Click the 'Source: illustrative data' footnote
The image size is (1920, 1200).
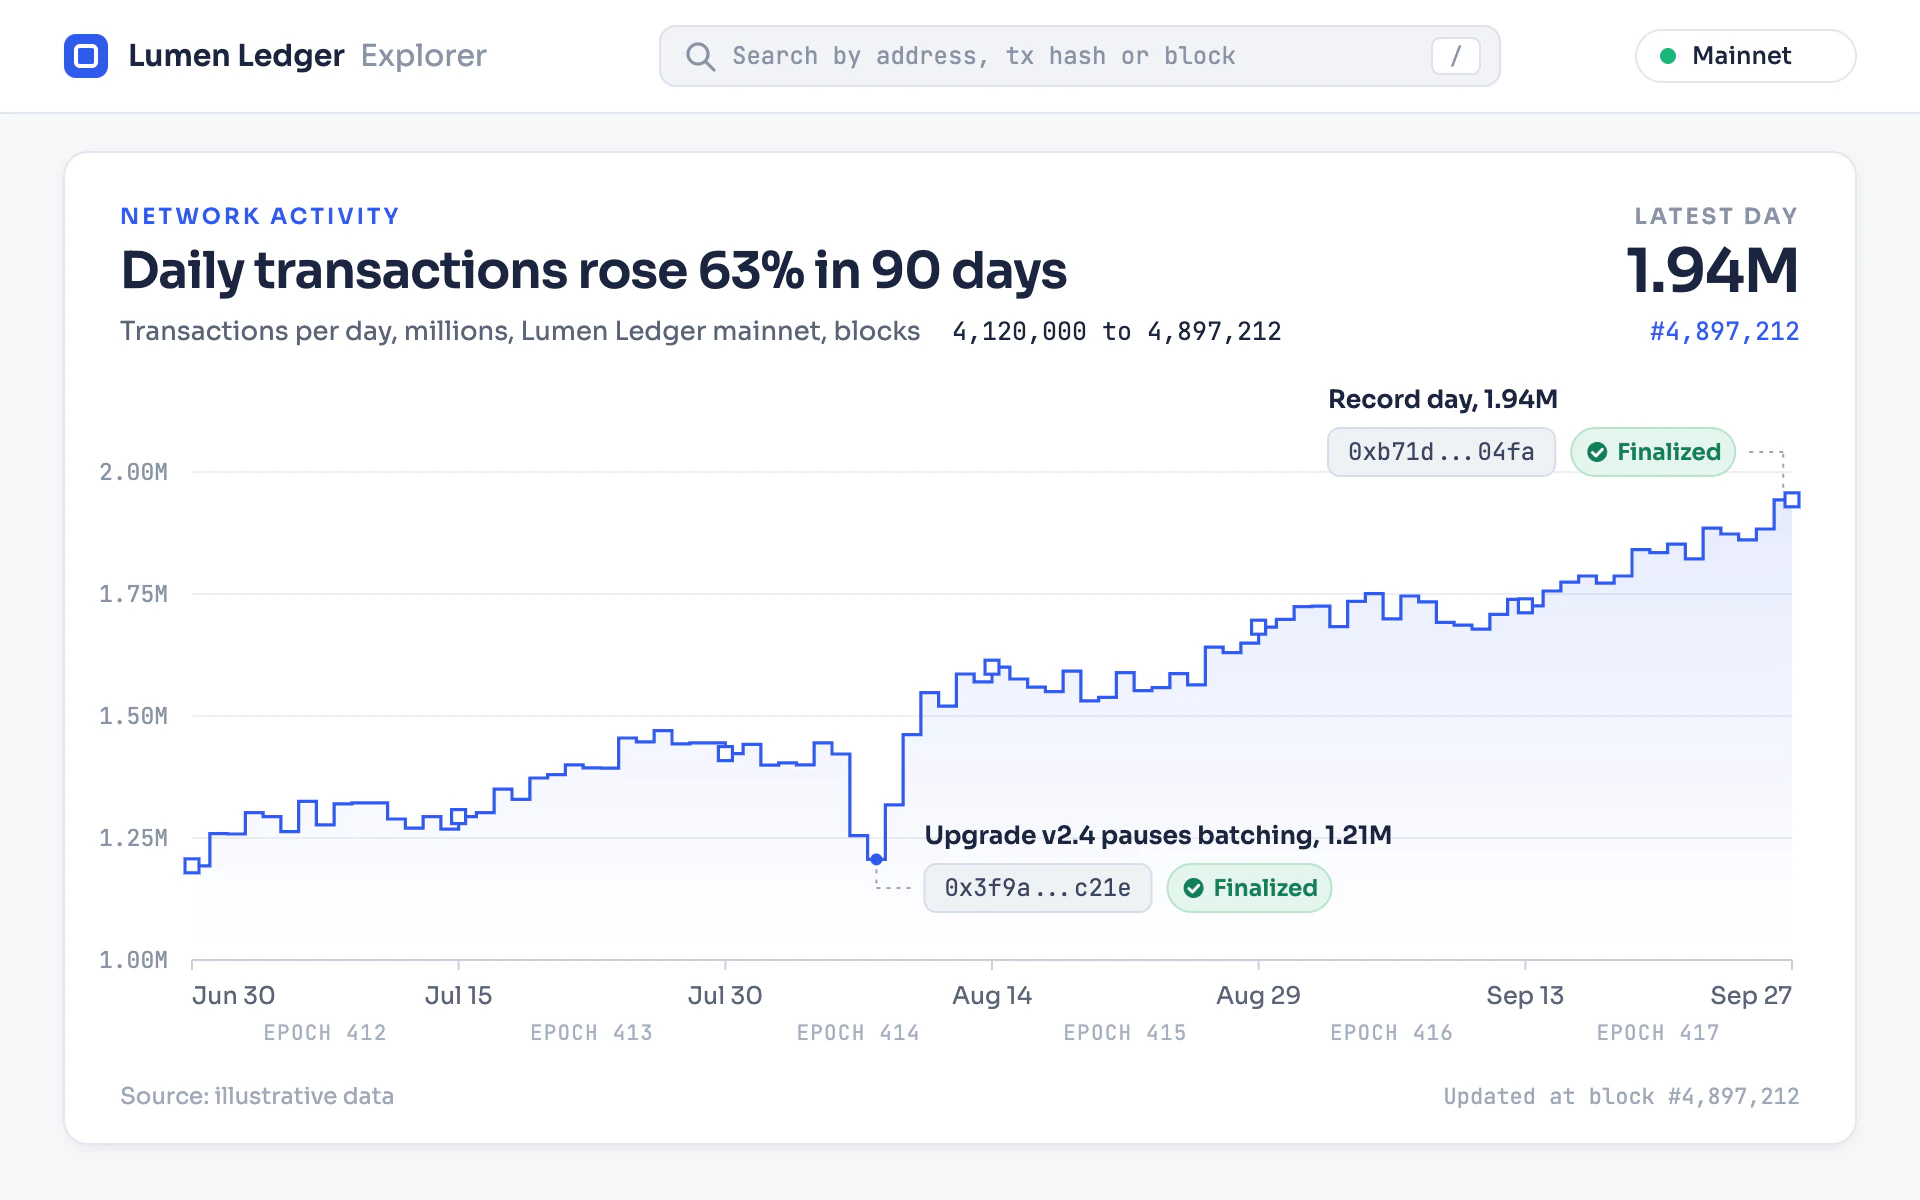(257, 1096)
